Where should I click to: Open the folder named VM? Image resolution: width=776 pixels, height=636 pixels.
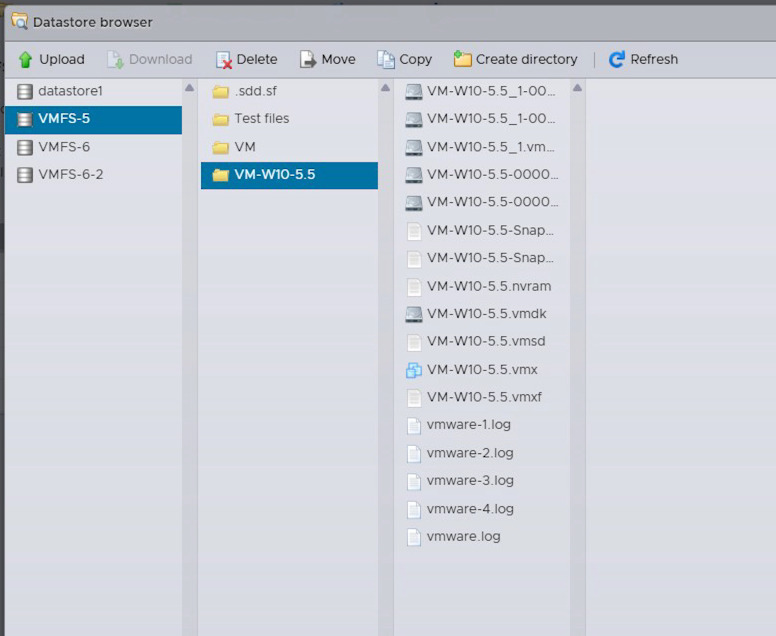[289, 147]
